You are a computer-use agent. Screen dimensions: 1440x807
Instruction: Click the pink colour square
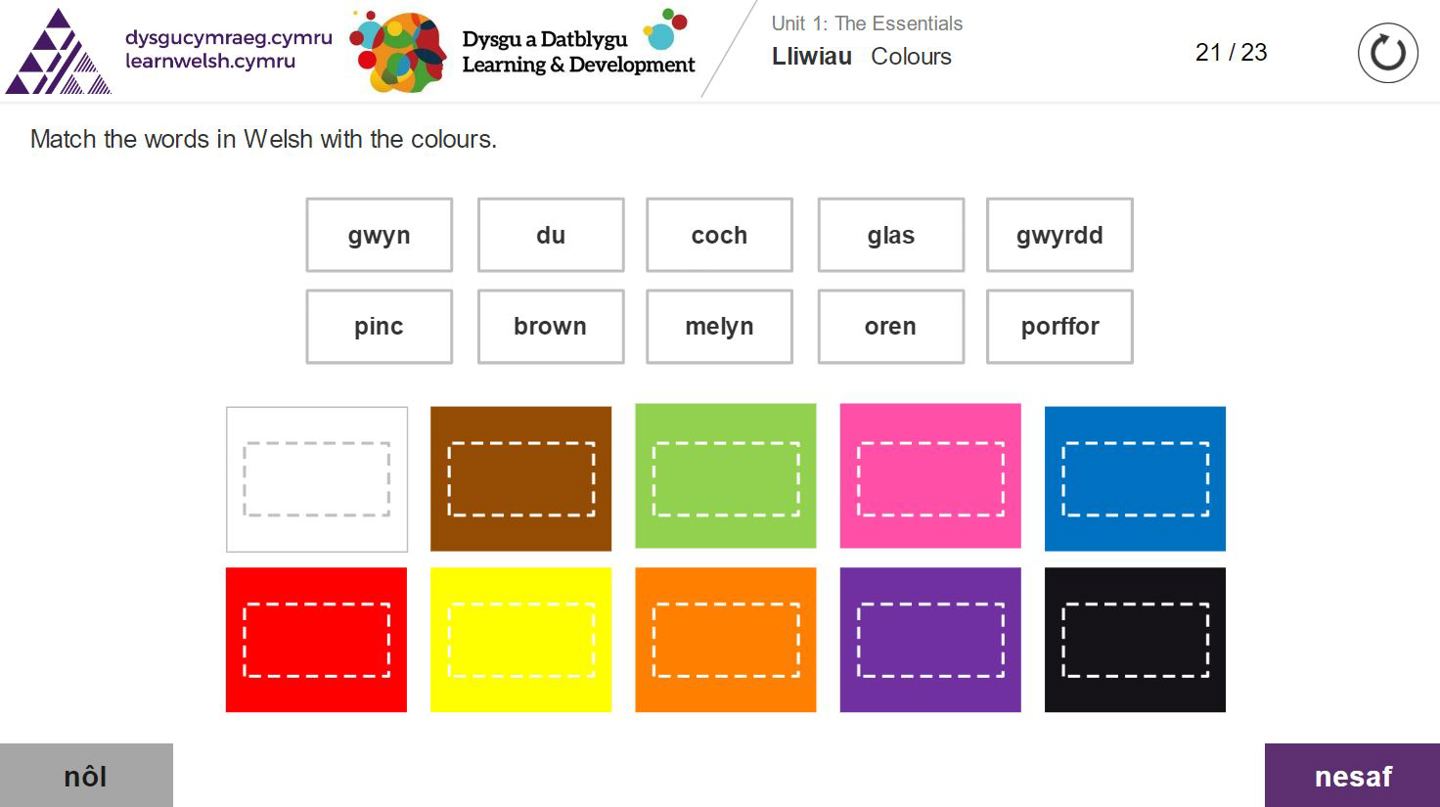(930, 477)
